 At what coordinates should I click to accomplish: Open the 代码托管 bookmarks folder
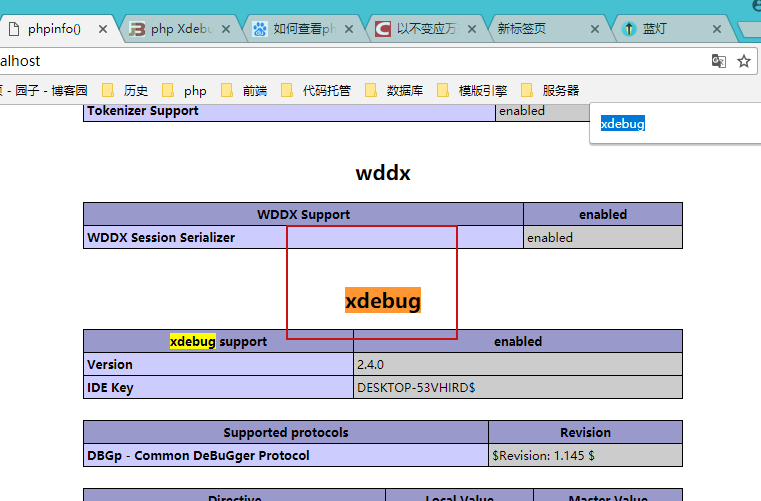(x=316, y=90)
